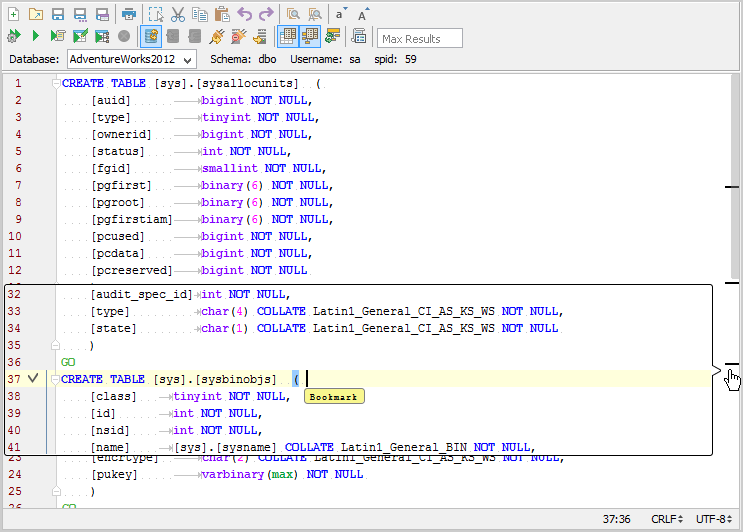Click the orange plug icon
743x532 pixels.
(x=217, y=36)
